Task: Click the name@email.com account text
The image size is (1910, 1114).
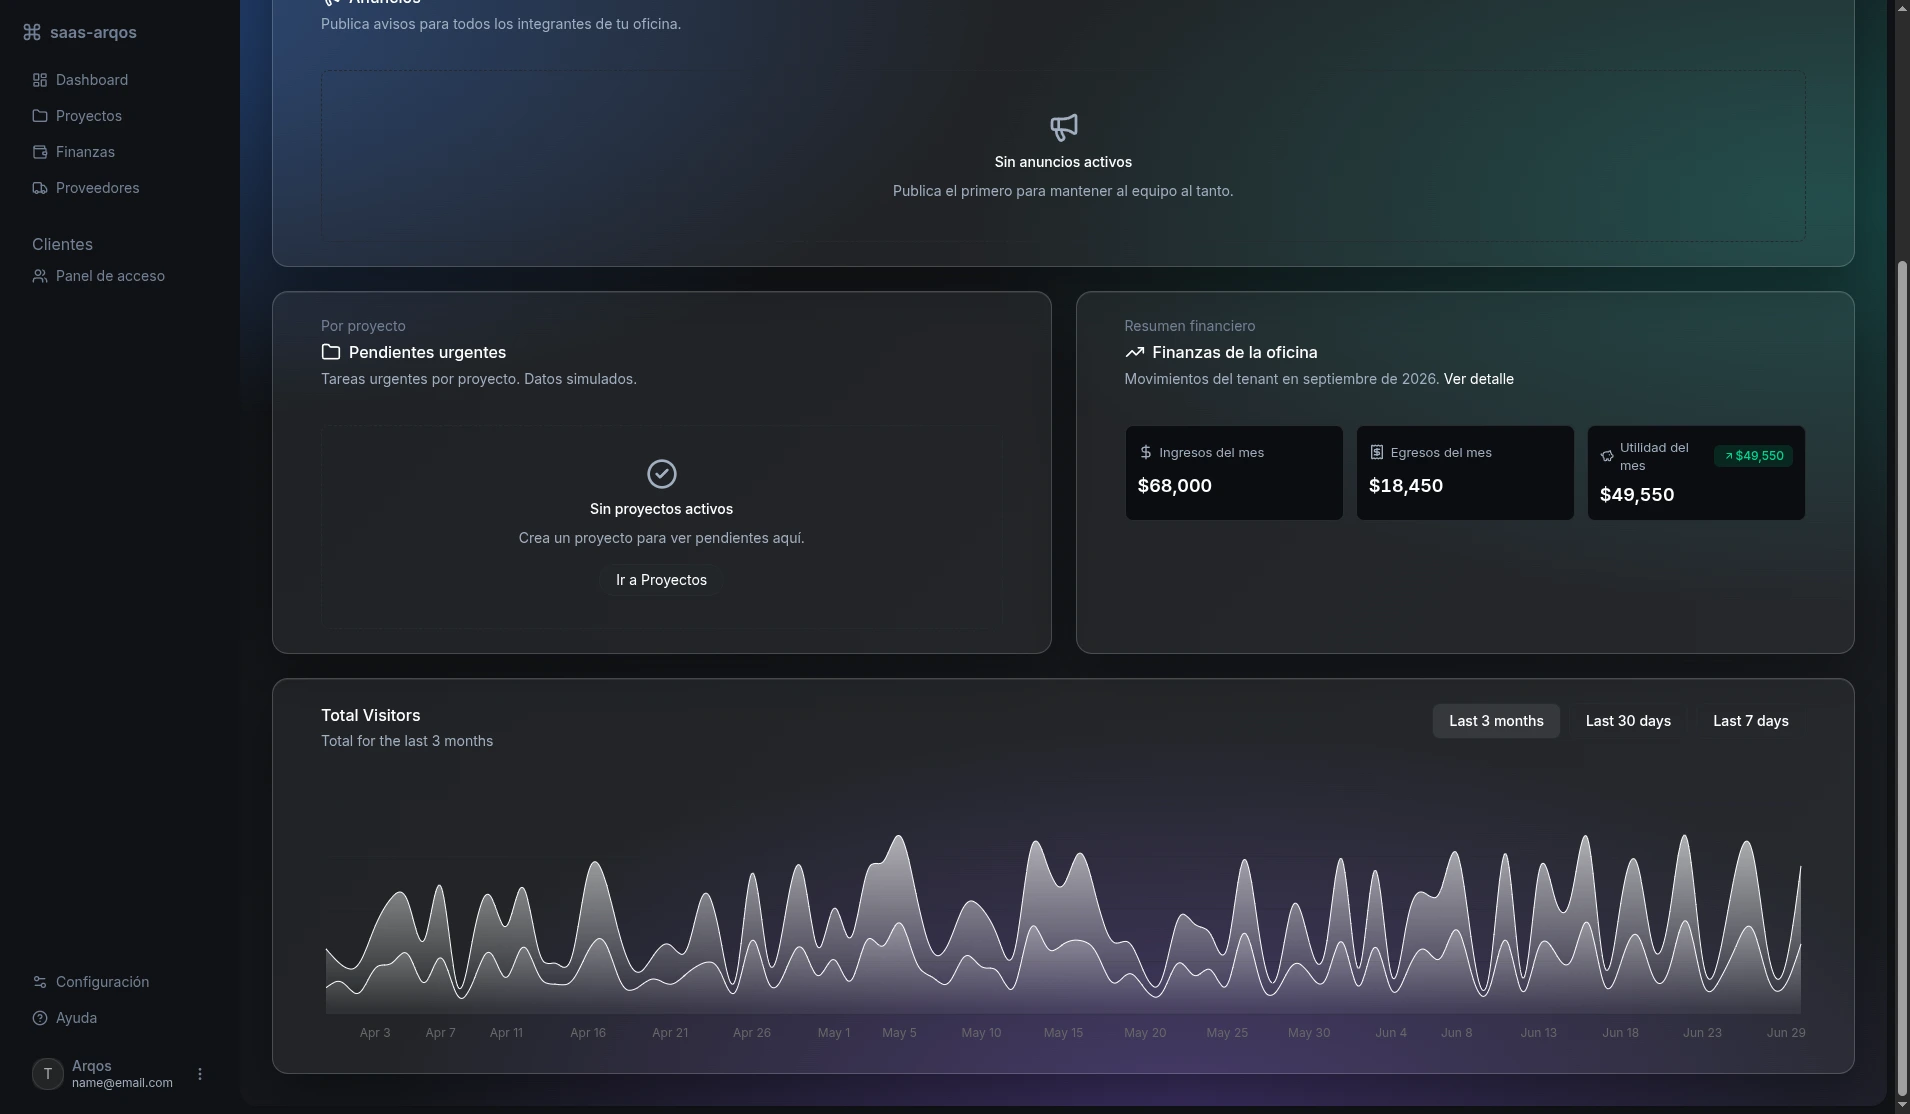Action: tap(122, 1083)
